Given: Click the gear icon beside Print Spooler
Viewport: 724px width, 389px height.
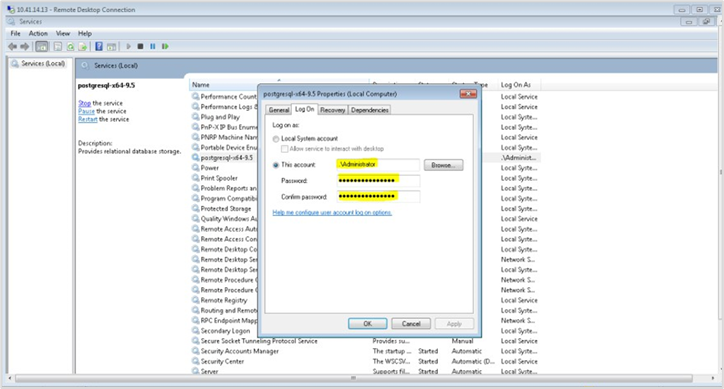Looking at the screenshot, I should click(196, 178).
